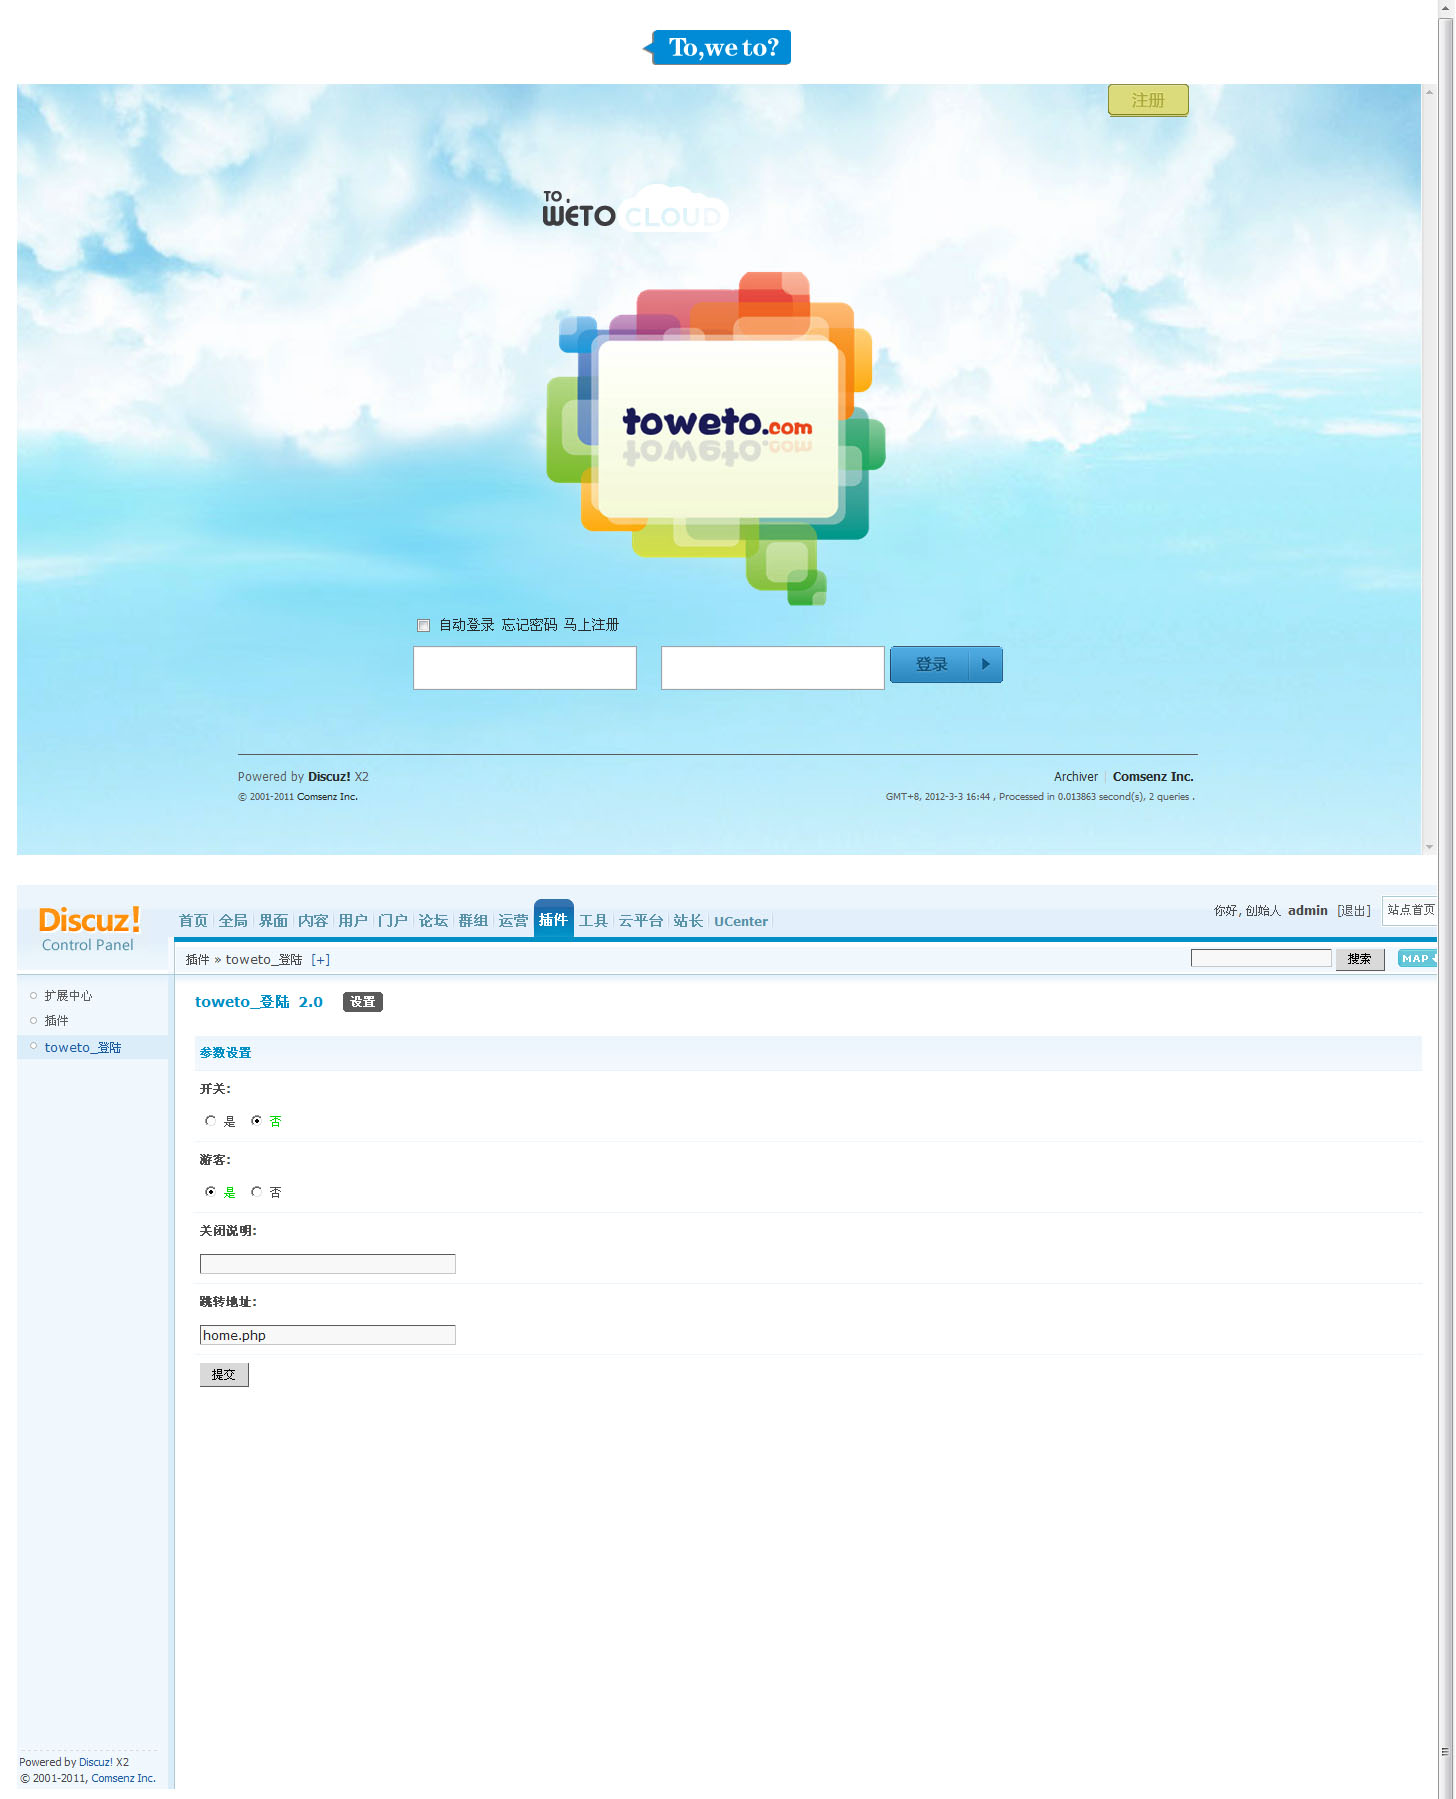Open the 论坛 menu

(x=433, y=921)
